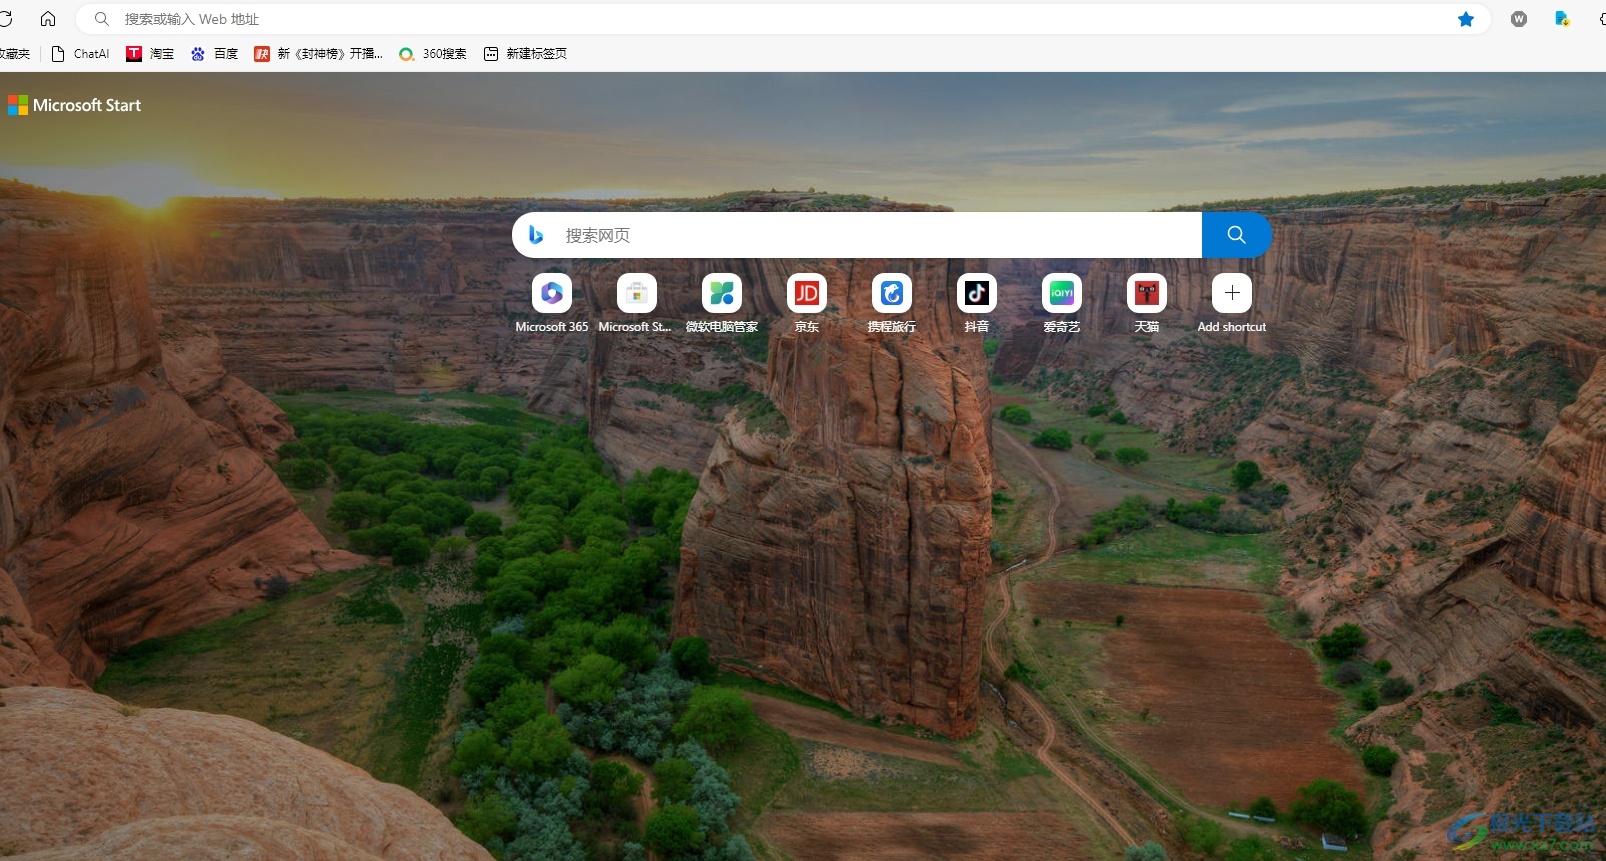Open the document extension icon in toolbar
1606x861 pixels.
coord(1562,19)
